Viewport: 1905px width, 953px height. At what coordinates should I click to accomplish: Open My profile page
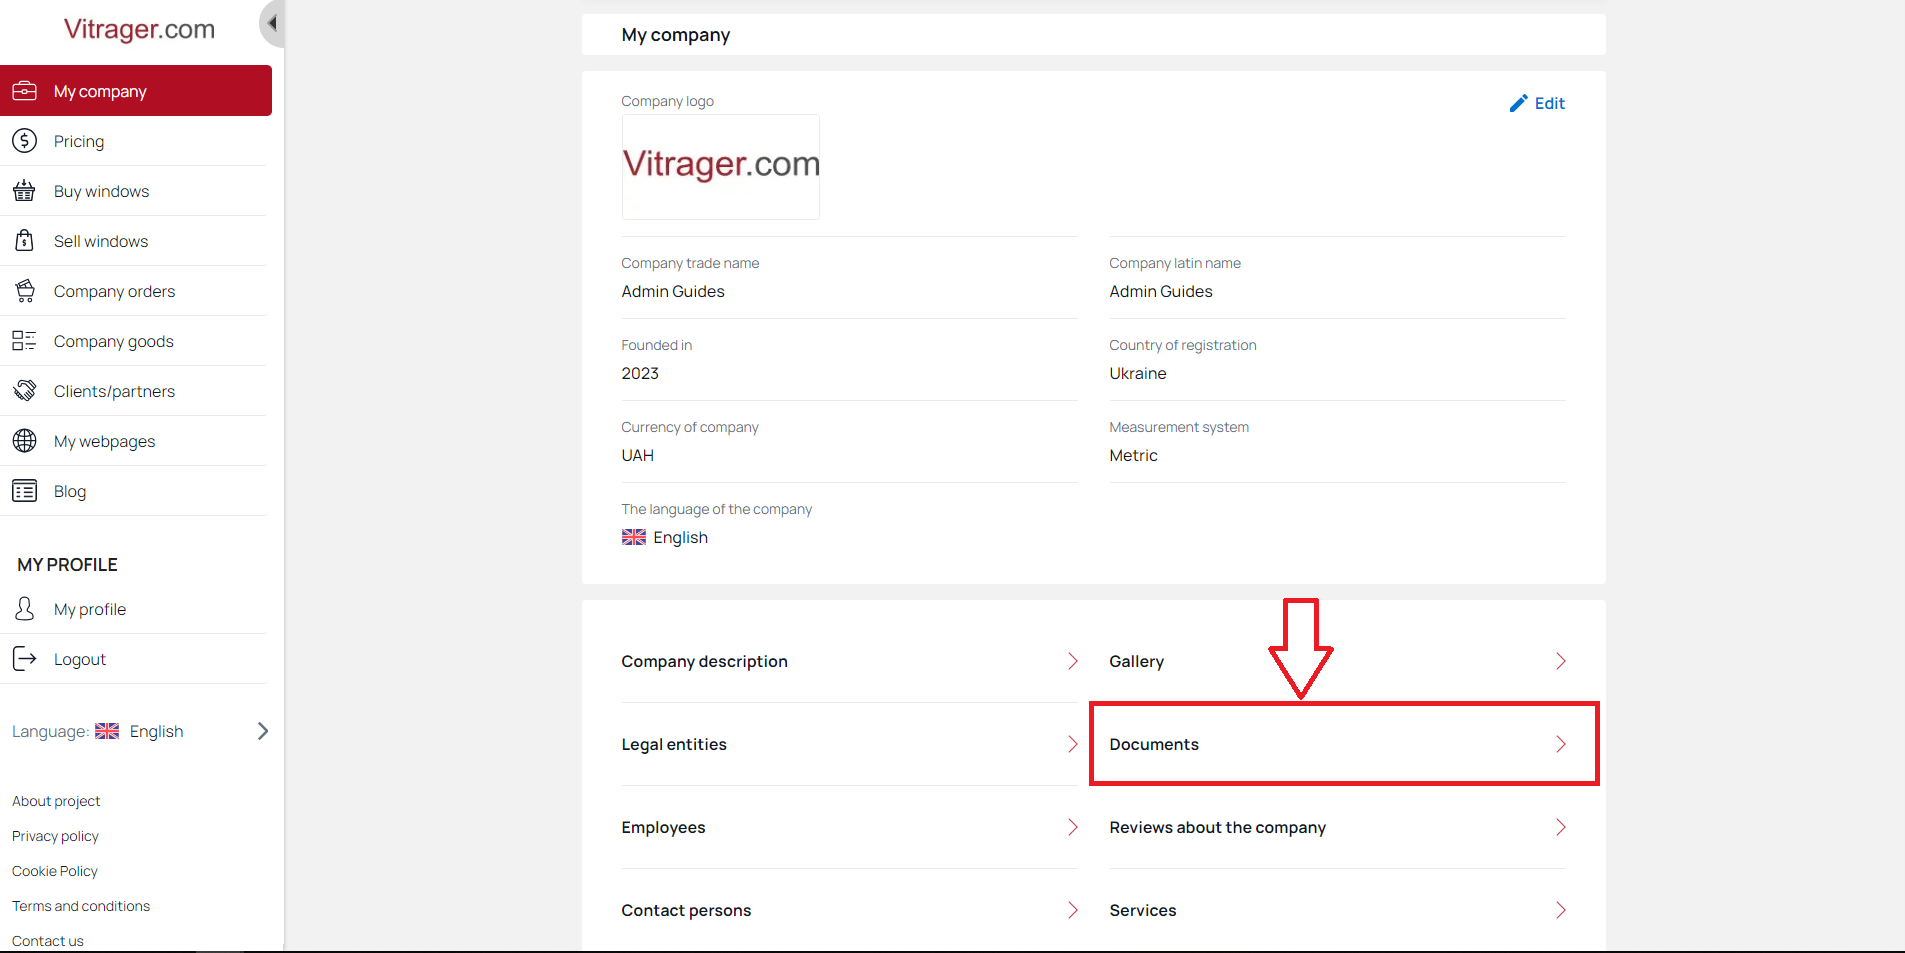[136, 609]
